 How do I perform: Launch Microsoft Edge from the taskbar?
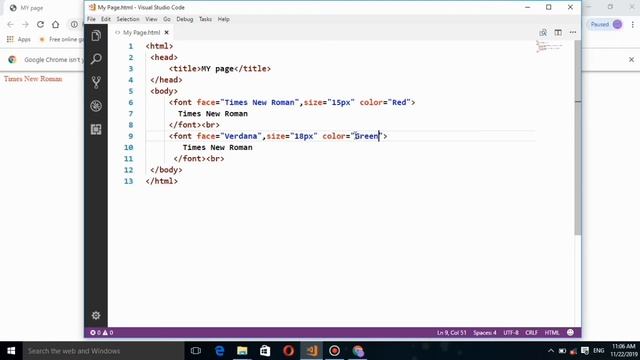coord(220,351)
